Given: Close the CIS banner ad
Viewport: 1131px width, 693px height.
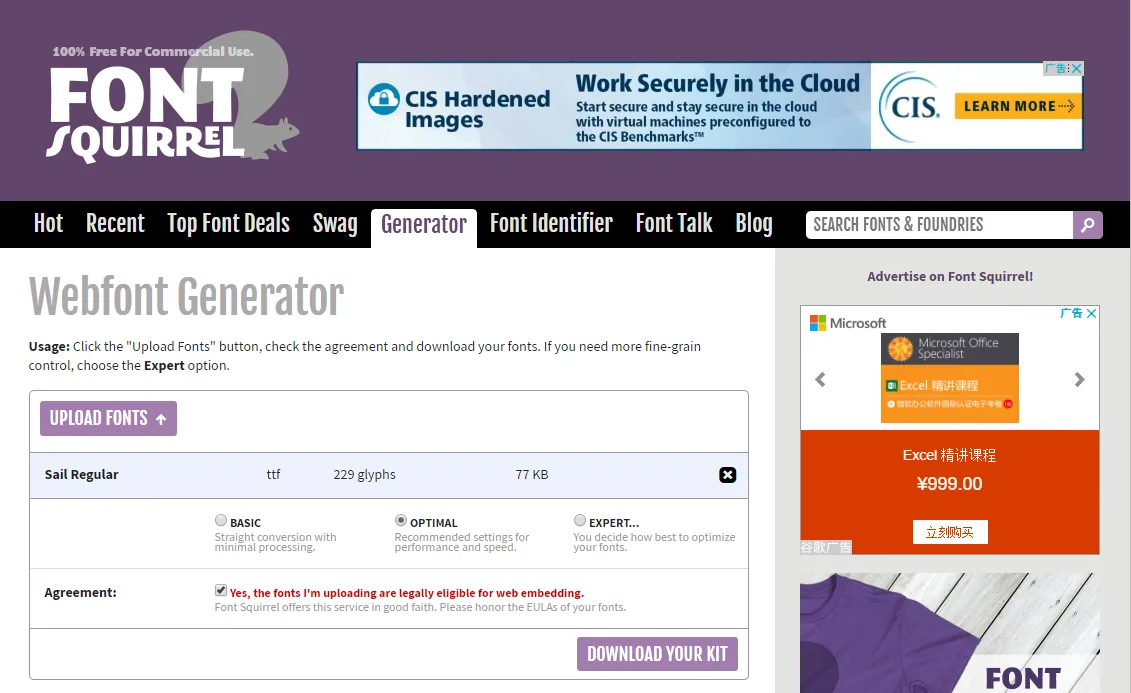Looking at the screenshot, I should 1076,69.
